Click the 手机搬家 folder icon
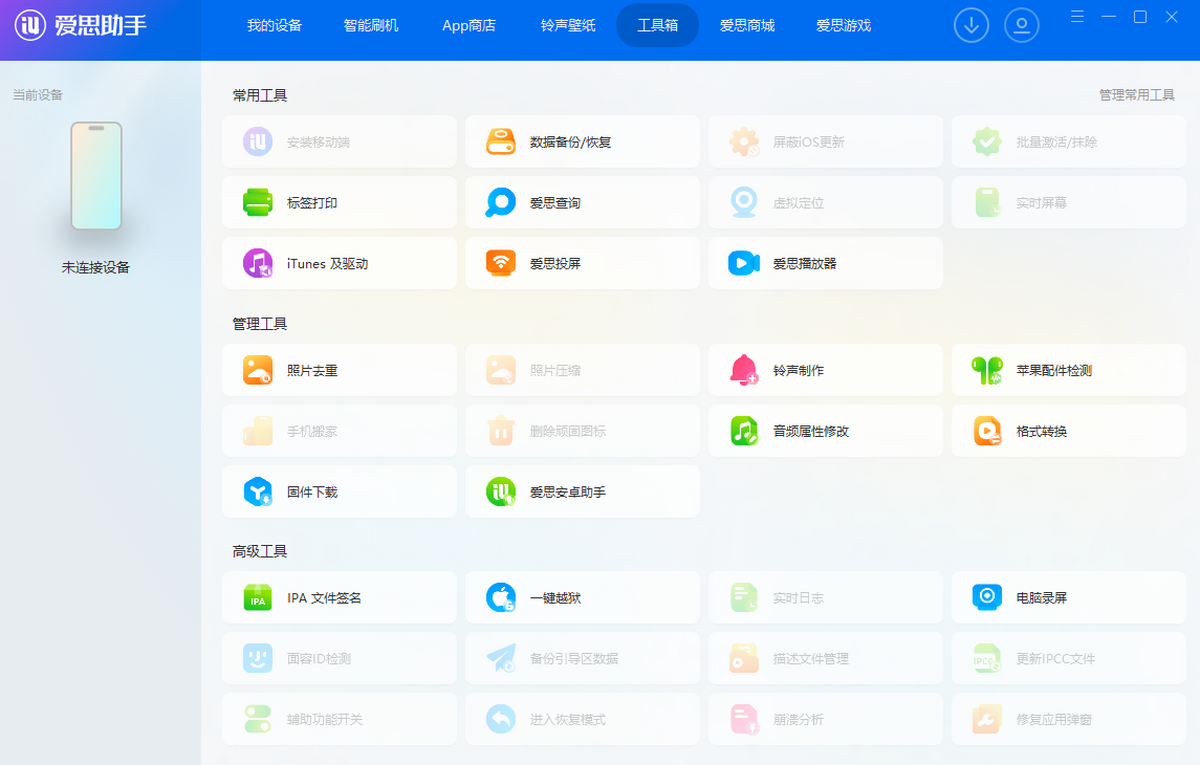 258,431
